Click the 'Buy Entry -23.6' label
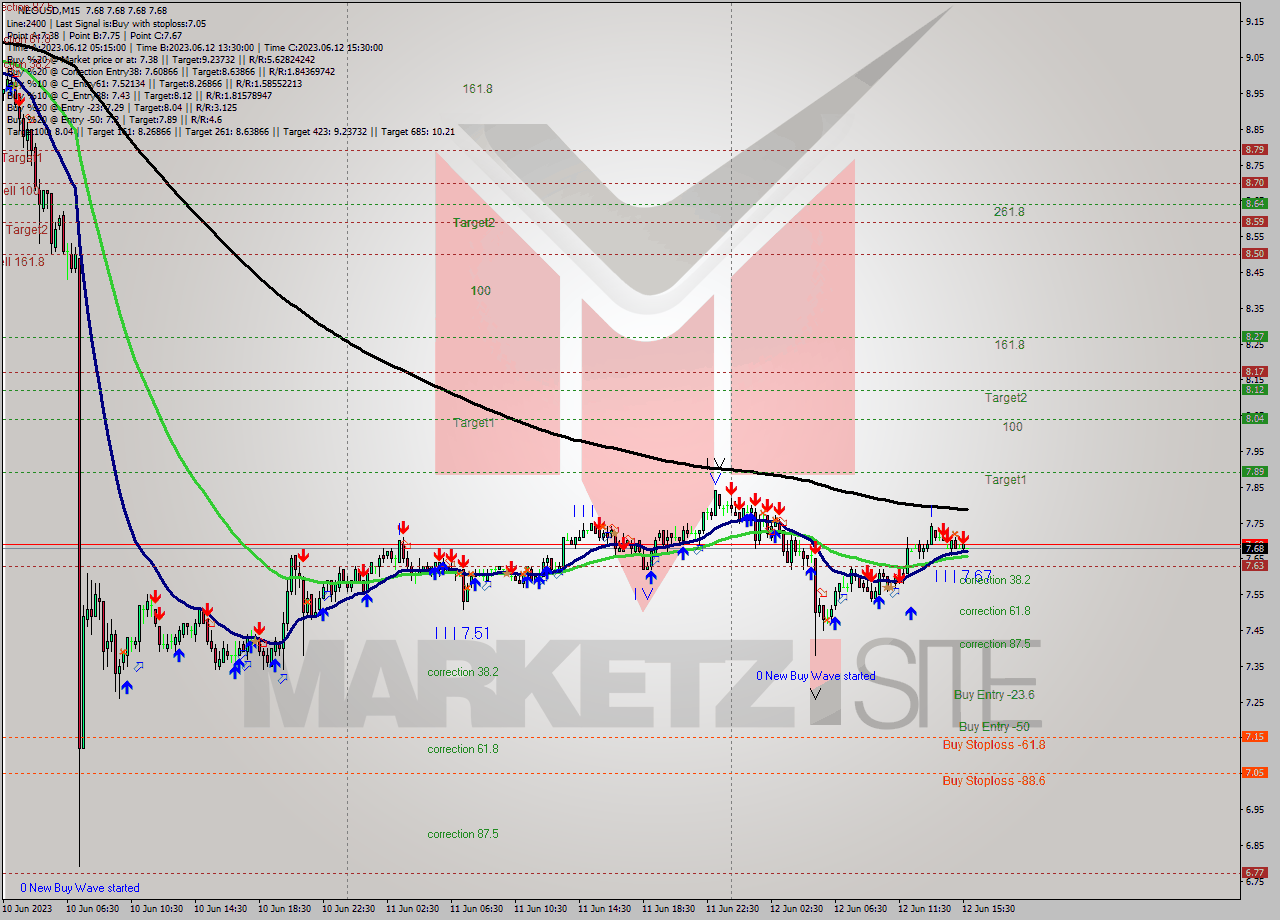This screenshot has width=1280, height=920. click(x=994, y=694)
